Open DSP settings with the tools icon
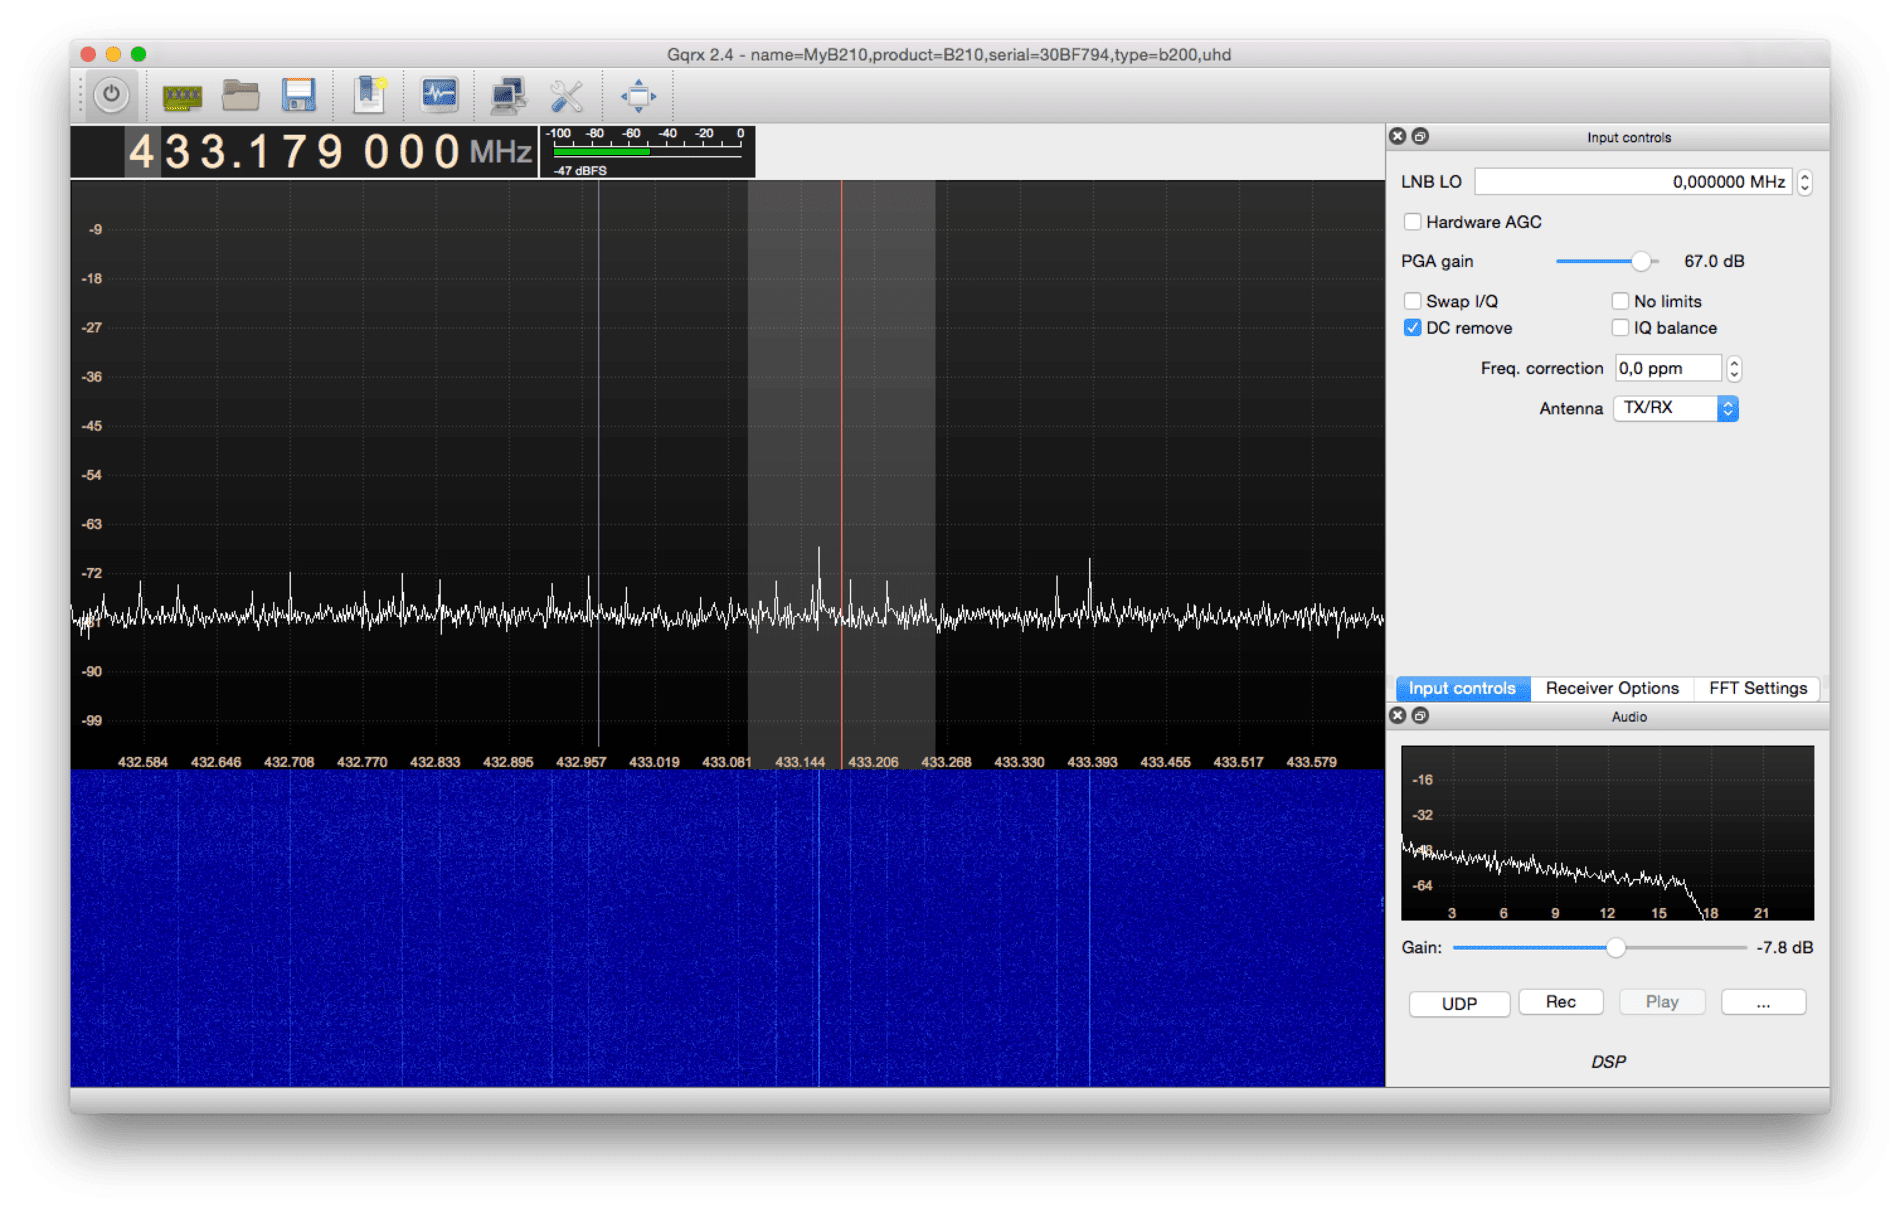1900x1214 pixels. 566,95
